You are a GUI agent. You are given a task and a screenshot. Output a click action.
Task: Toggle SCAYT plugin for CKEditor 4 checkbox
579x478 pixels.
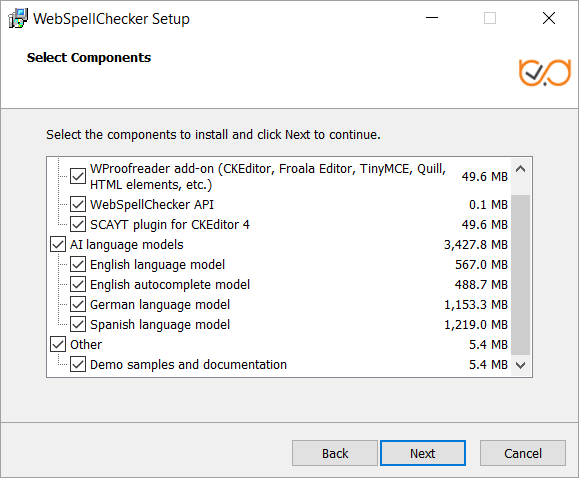tap(78, 224)
